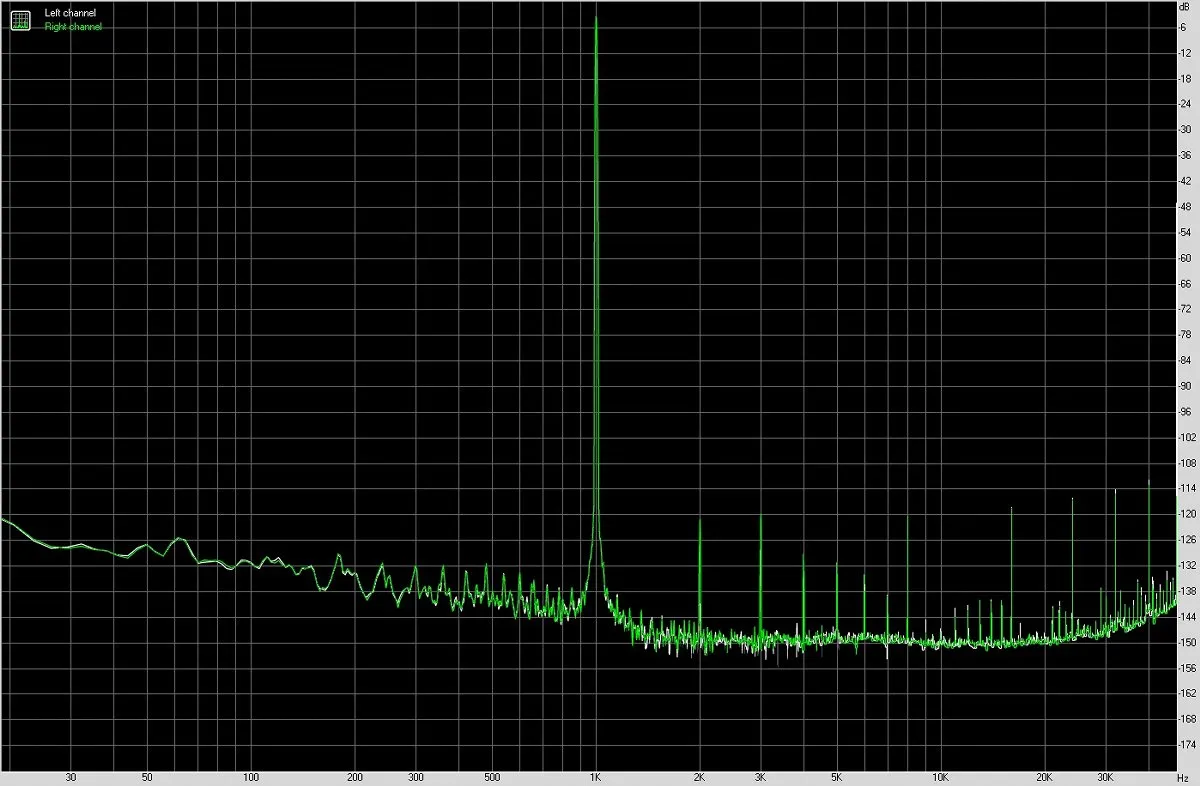
Task: Select the "Left channel" legend label
Action: [71, 13]
